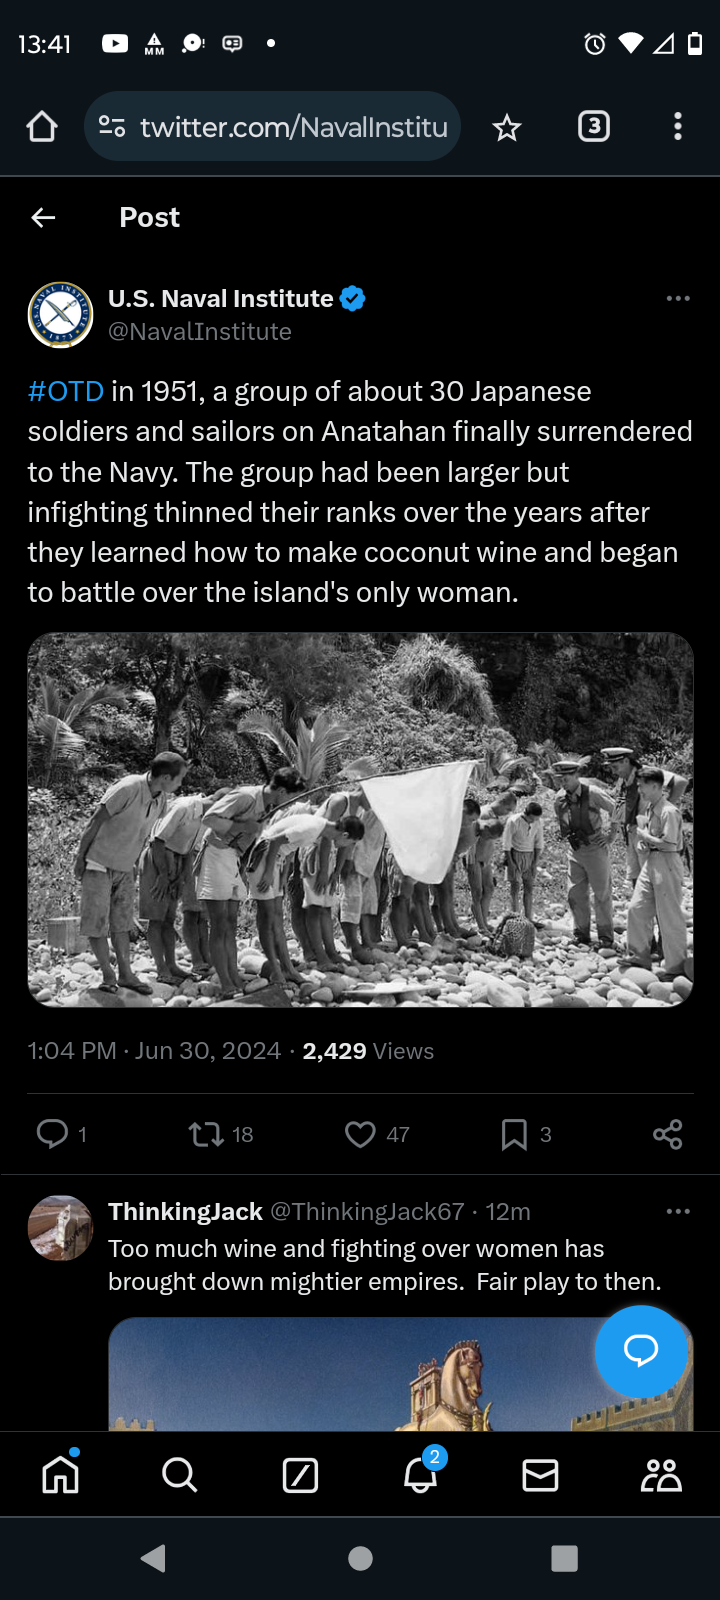Open more options on Naval Institute post

(678, 298)
